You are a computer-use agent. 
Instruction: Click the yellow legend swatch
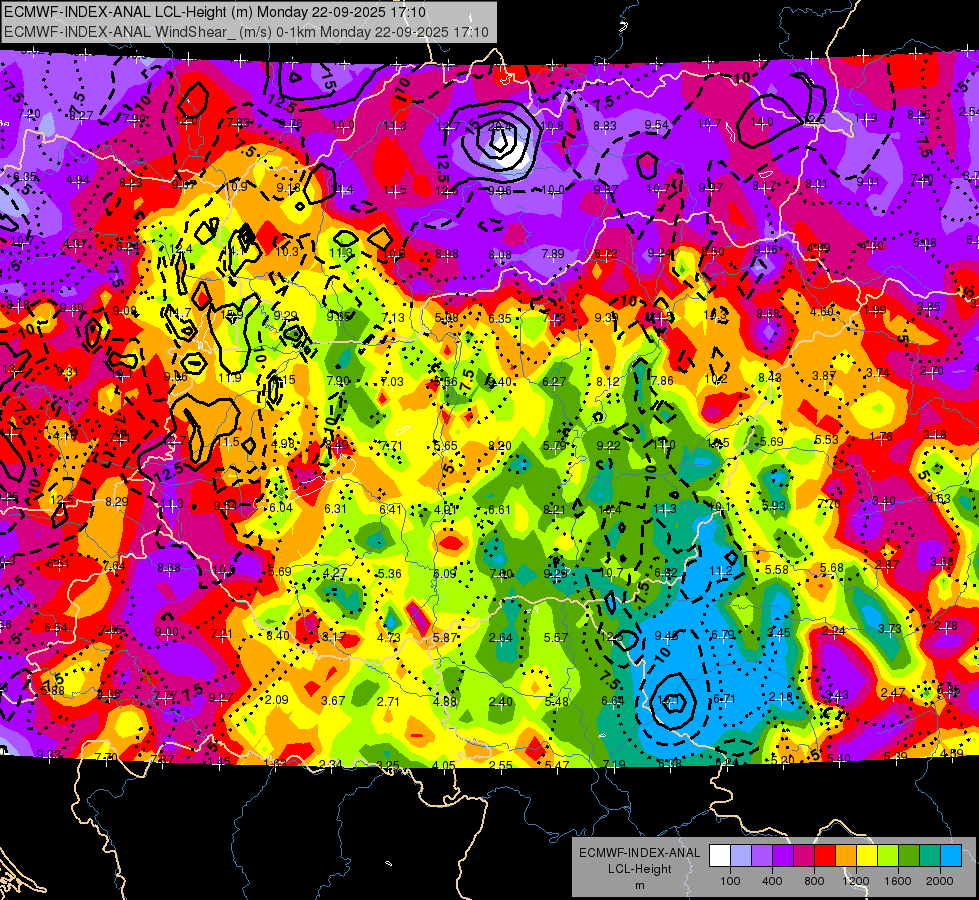click(x=867, y=856)
